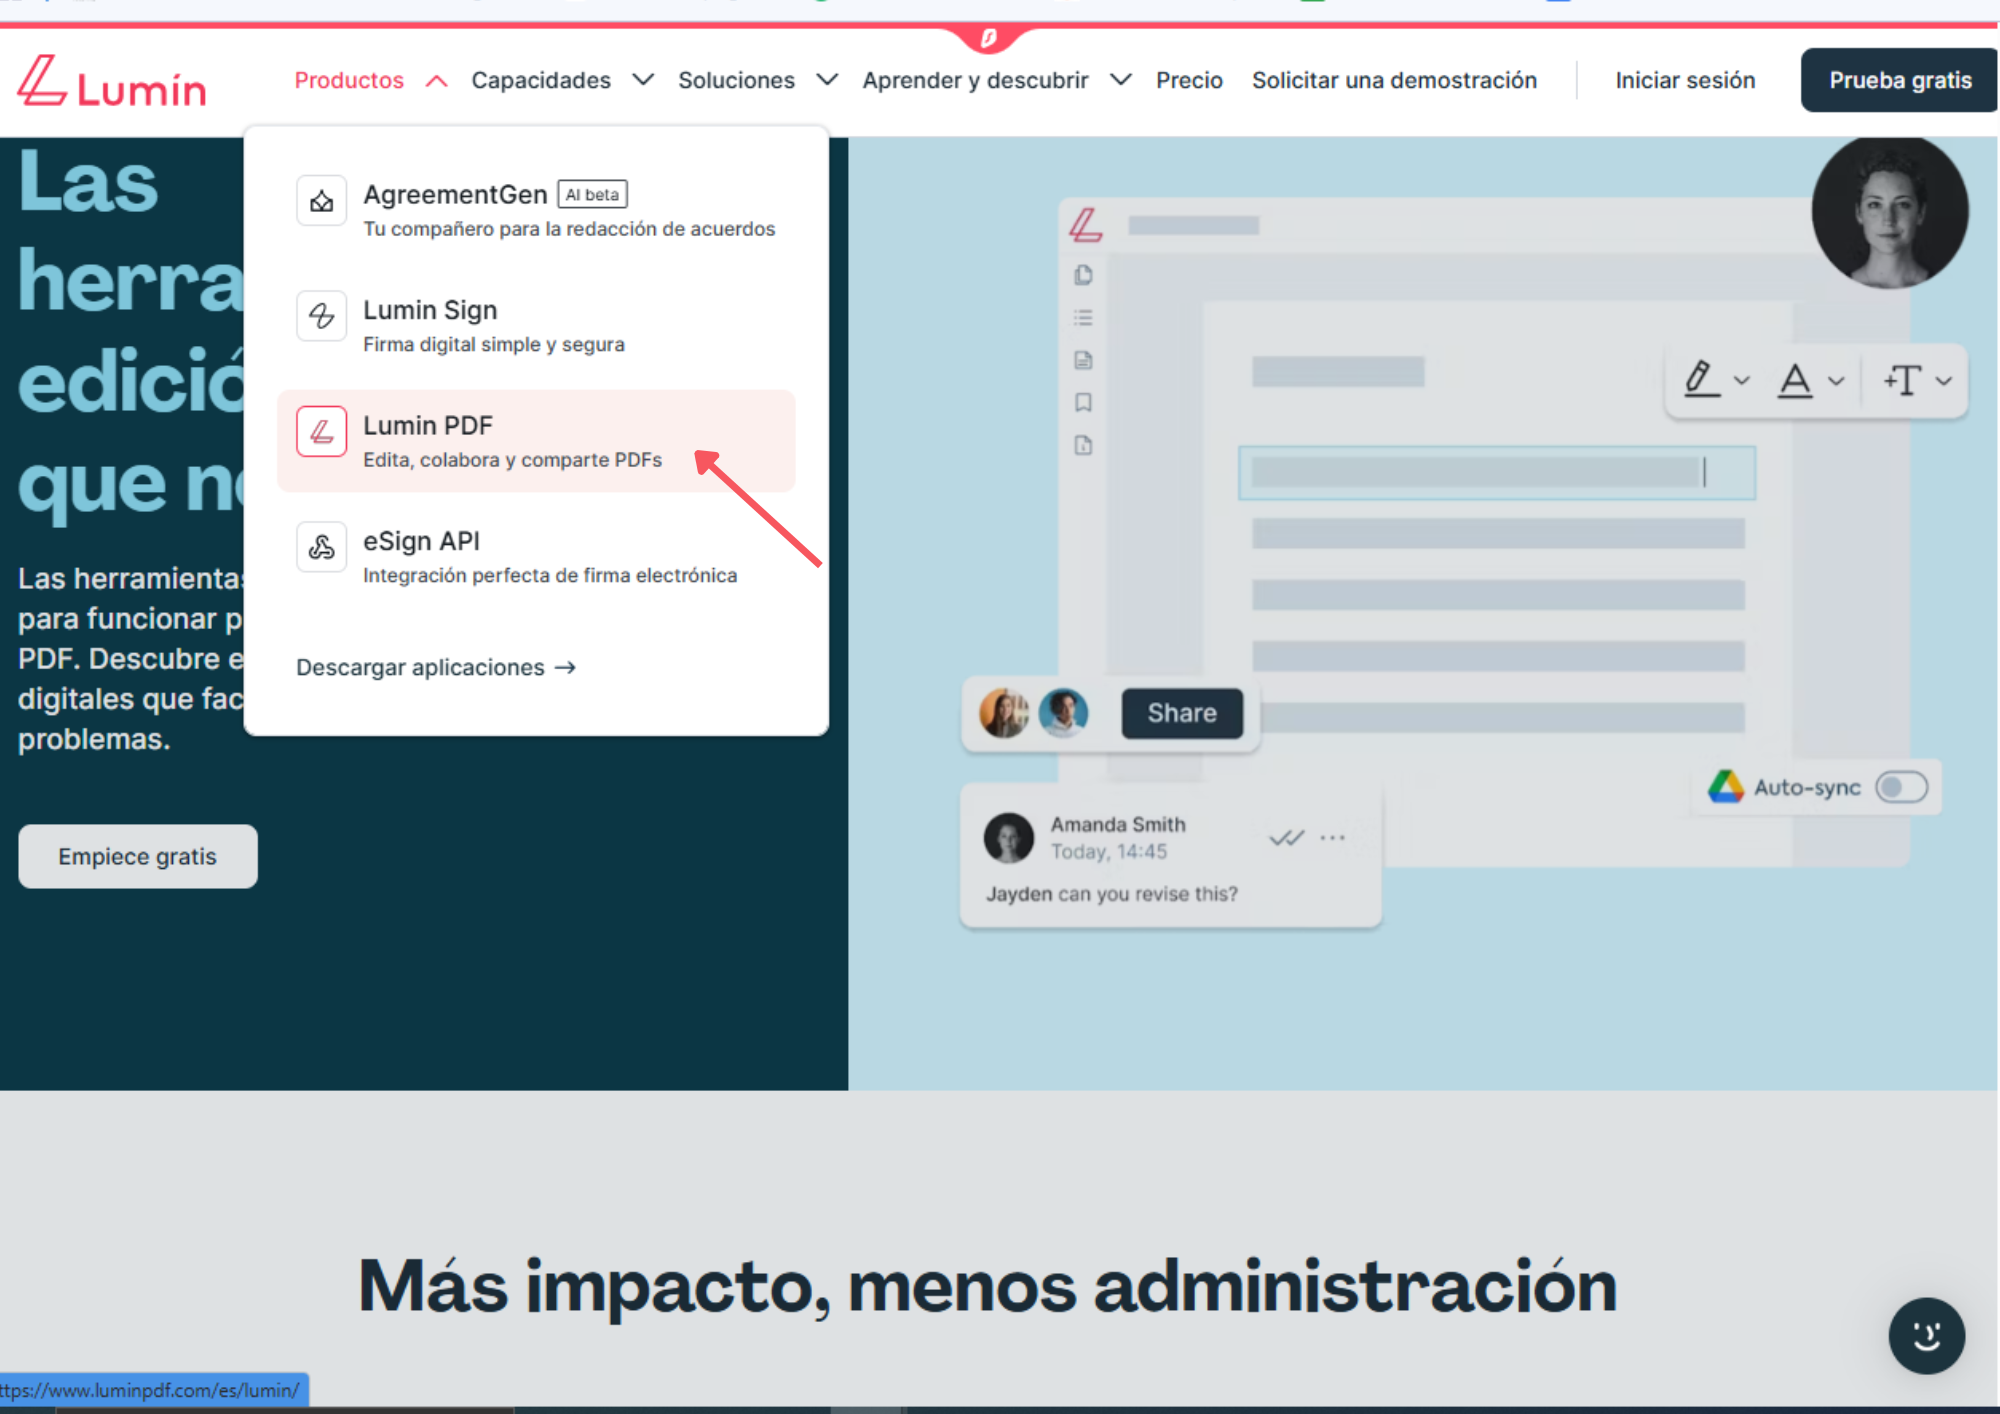This screenshot has height=1414, width=2000.
Task: Click the bookmark icon in the mock sidebar
Action: (1083, 403)
